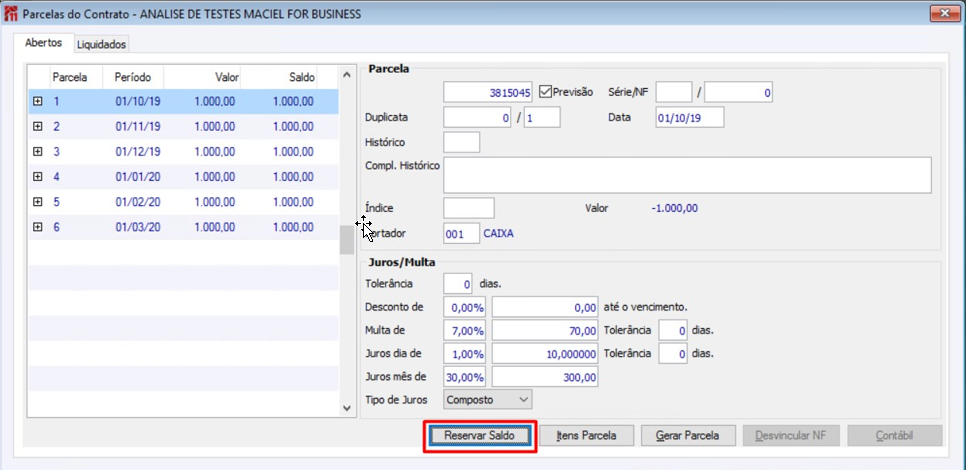Viewport: 967px width, 470px height.
Task: Click the Data field 01/10/19
Action: click(690, 117)
